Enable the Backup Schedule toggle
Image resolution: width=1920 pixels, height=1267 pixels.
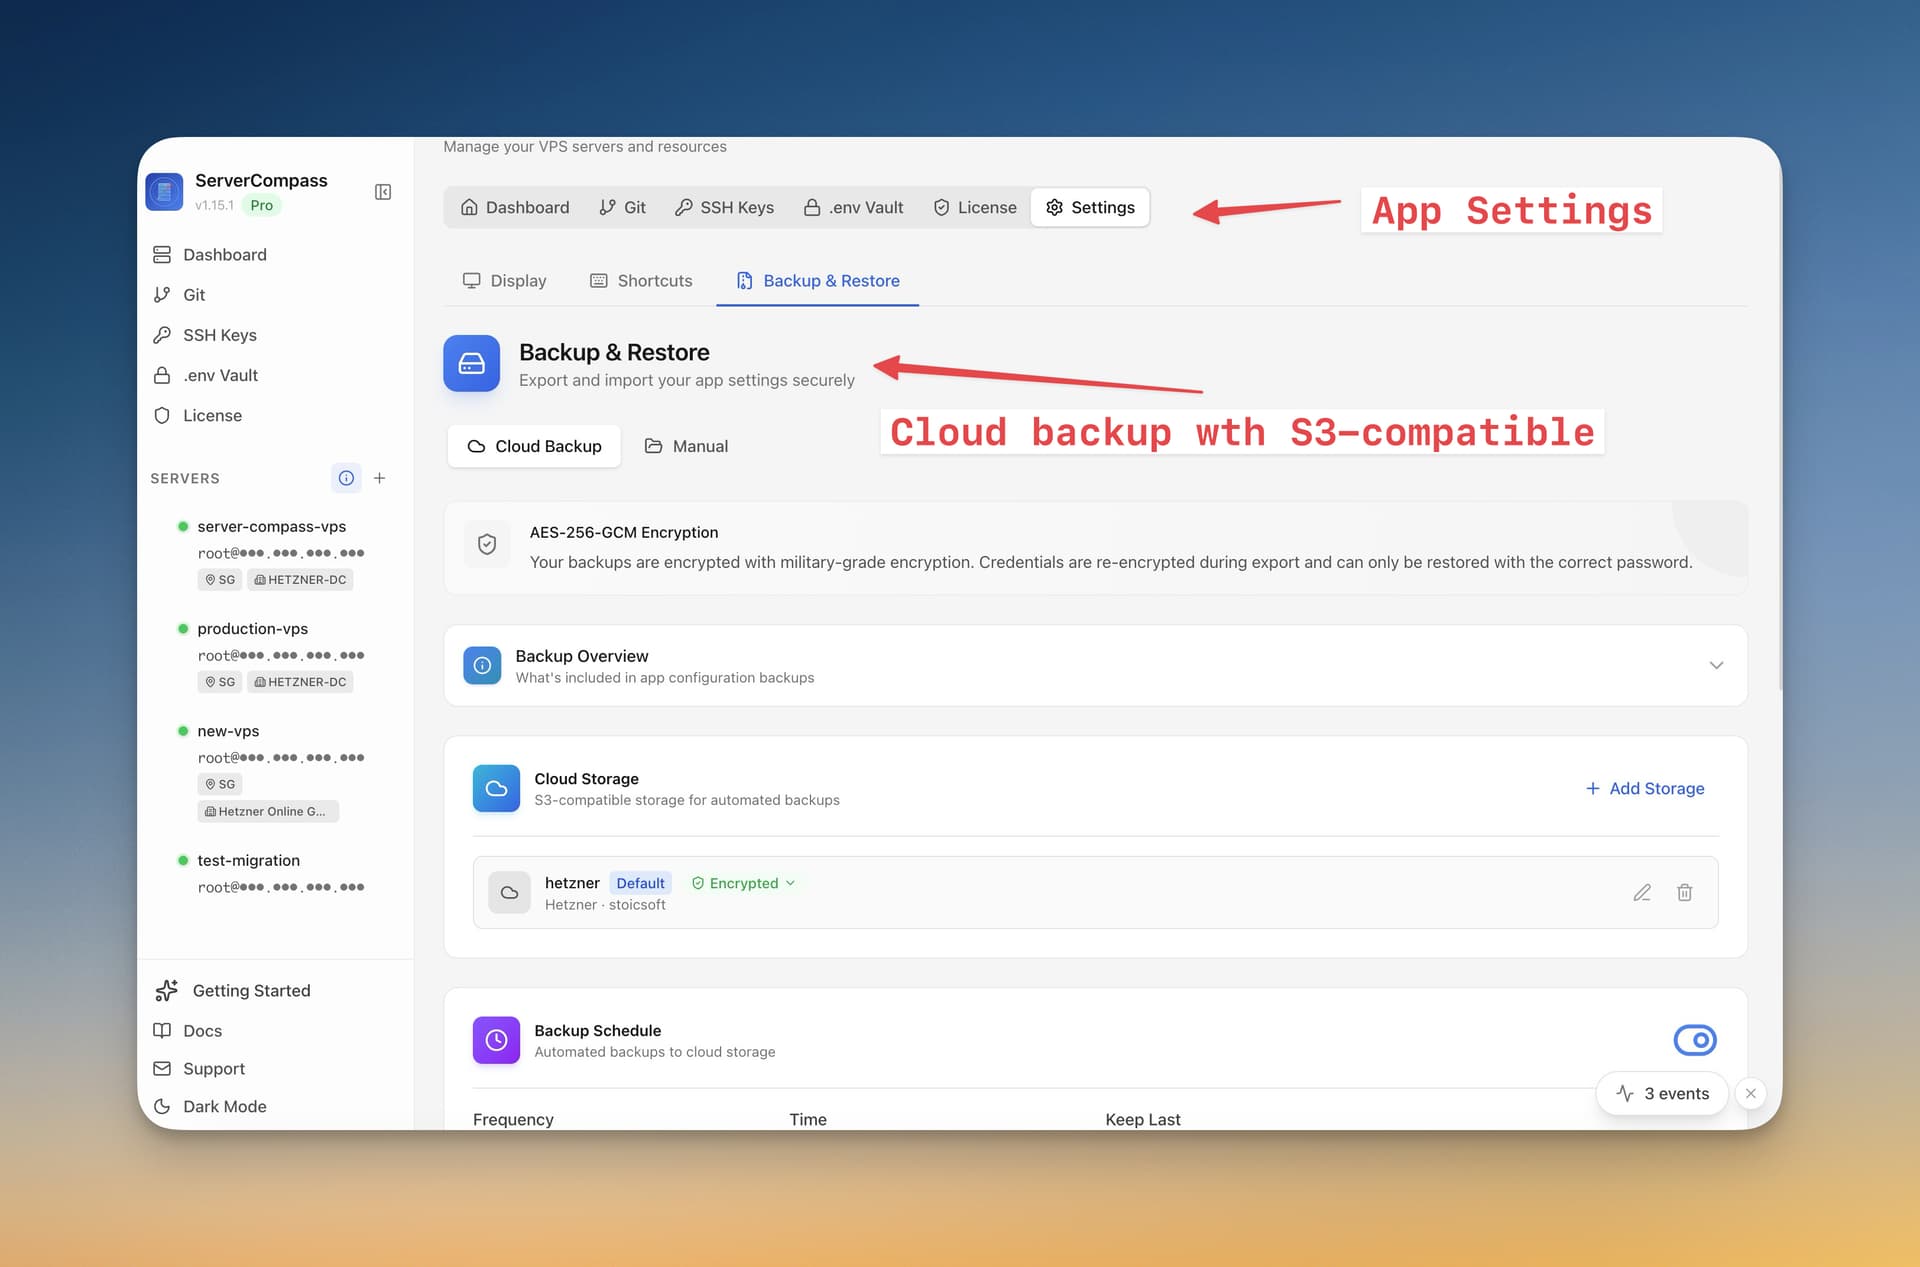coord(1695,1040)
